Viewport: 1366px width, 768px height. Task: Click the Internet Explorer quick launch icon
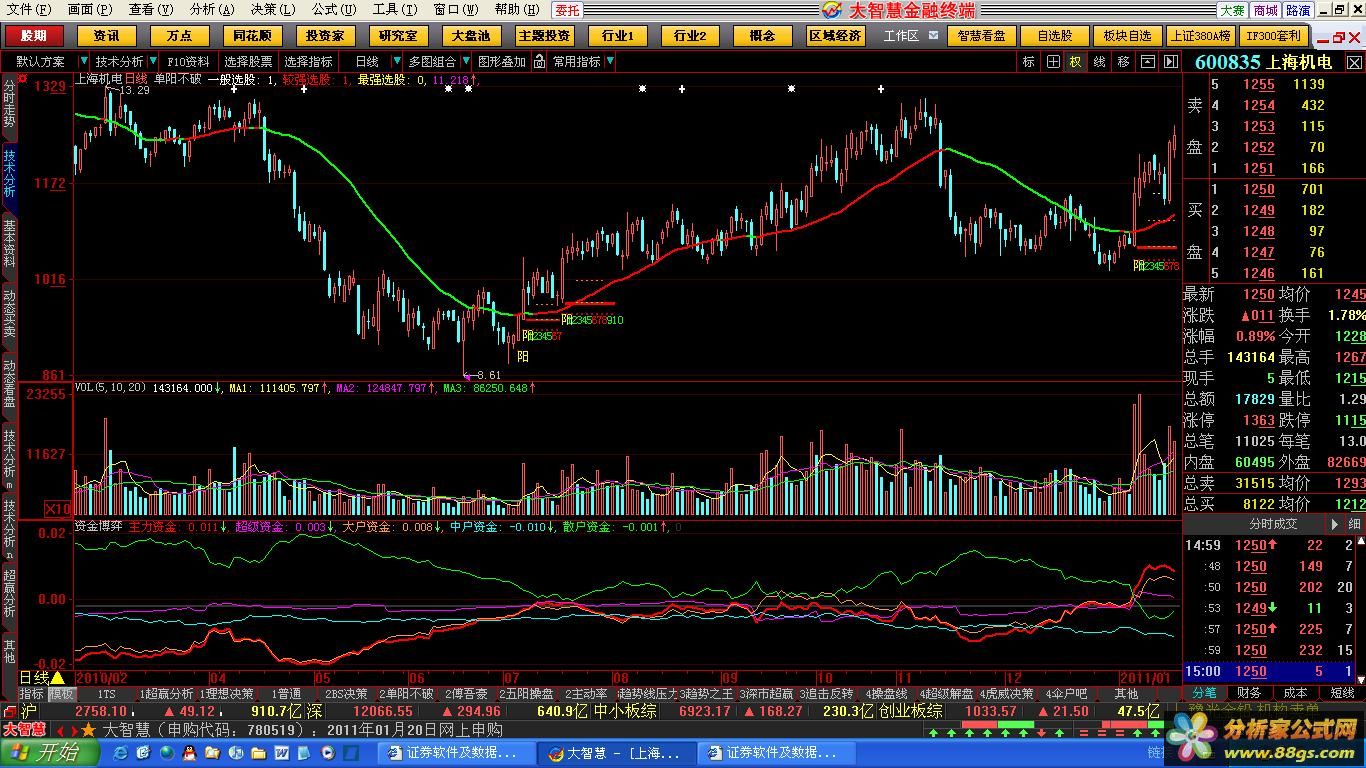(x=121, y=753)
